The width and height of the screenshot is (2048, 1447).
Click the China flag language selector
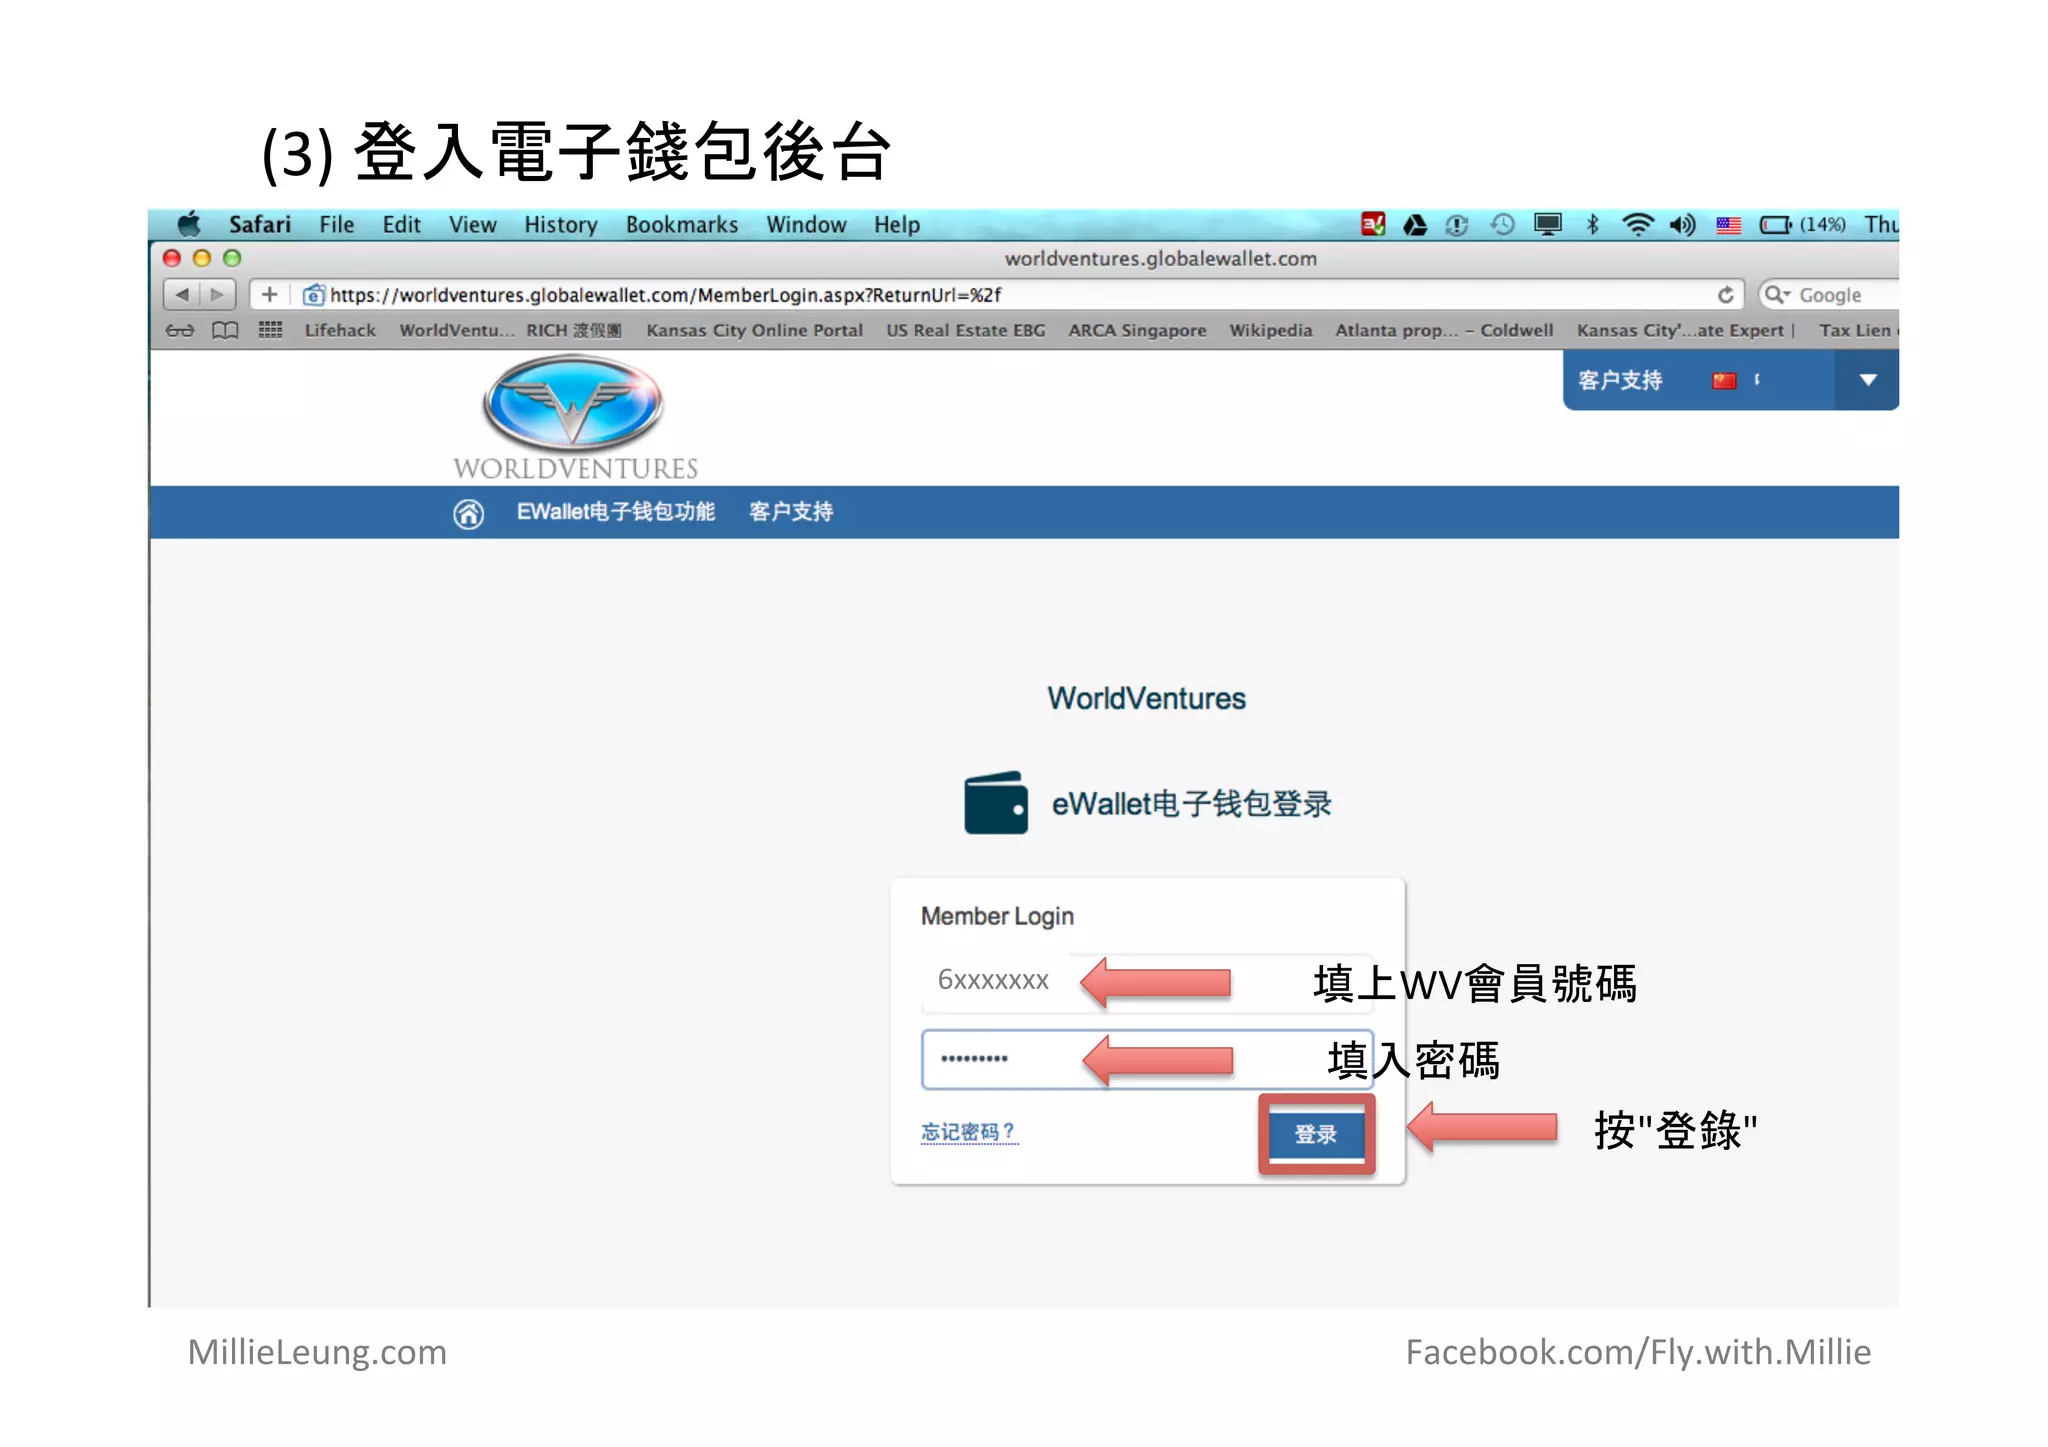(1724, 381)
